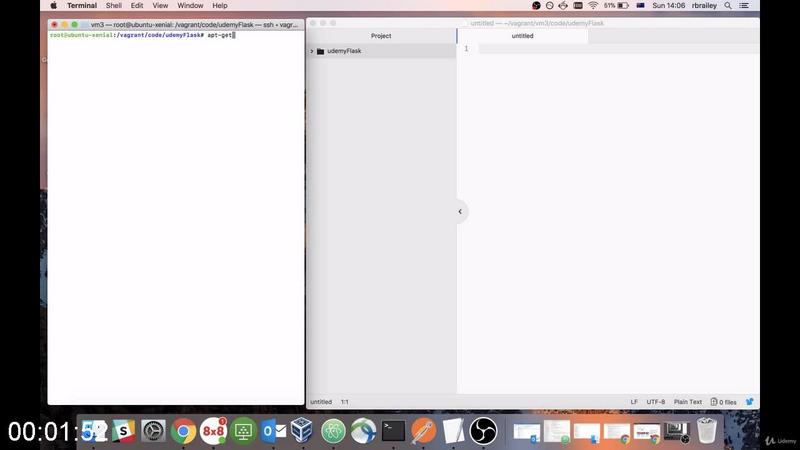
Task: Click the battery status indicator
Action: coord(616,6)
